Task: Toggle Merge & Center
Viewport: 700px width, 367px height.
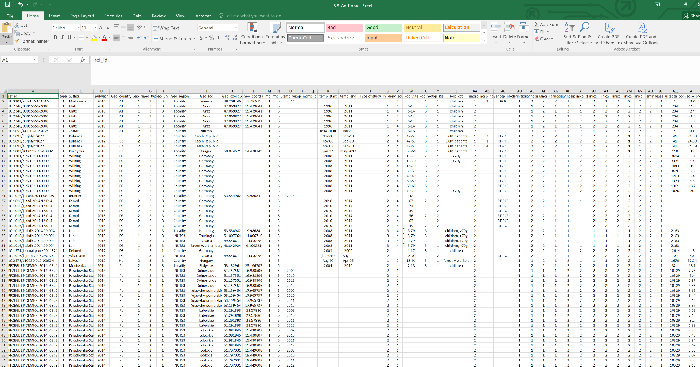Action: click(x=173, y=38)
